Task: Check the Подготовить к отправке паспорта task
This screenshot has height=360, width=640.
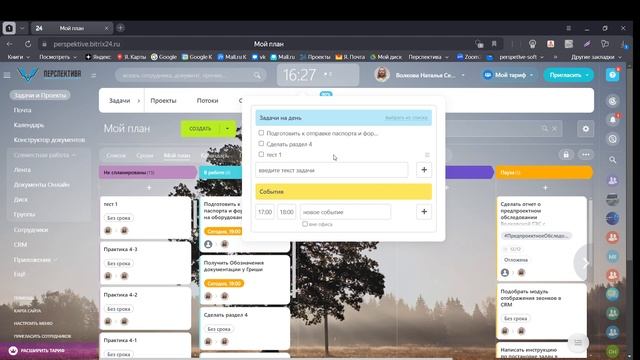Action: coord(261,133)
